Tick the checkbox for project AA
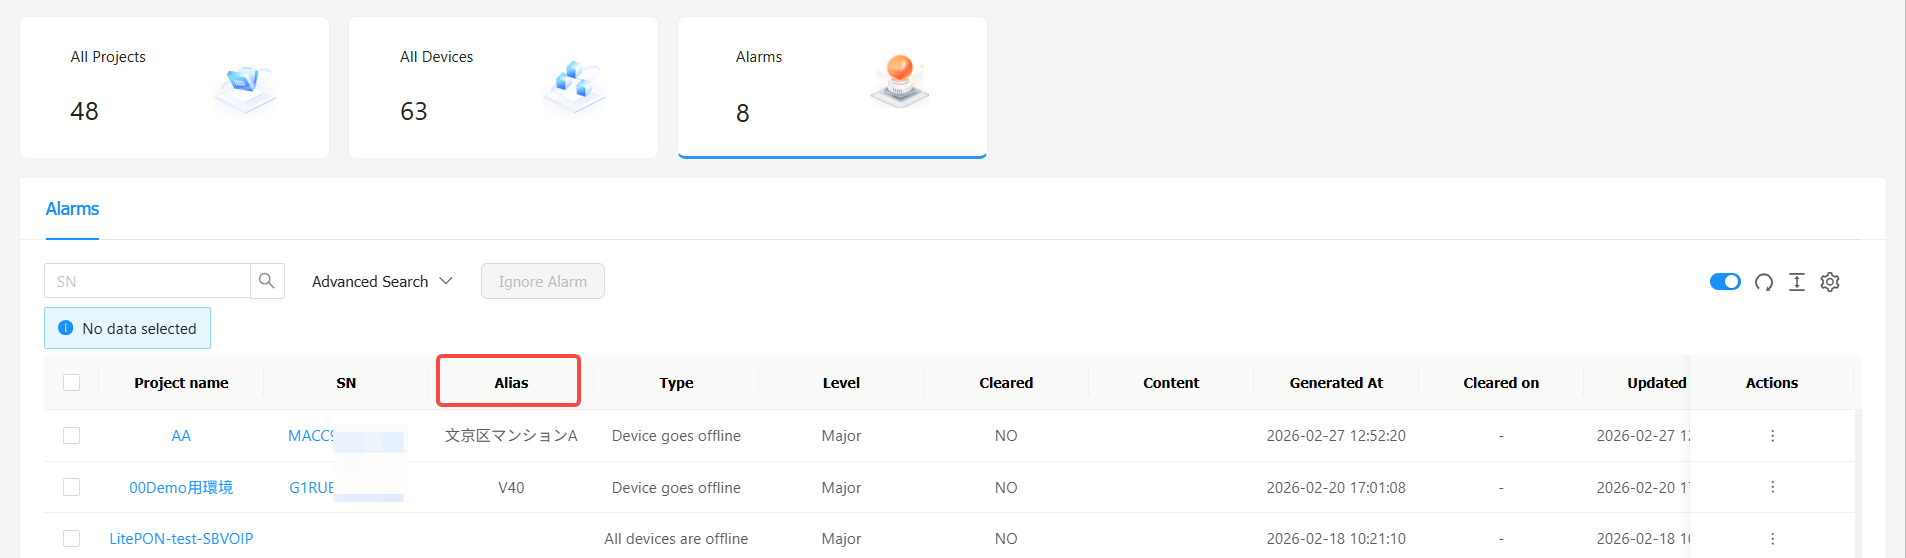 click(71, 436)
